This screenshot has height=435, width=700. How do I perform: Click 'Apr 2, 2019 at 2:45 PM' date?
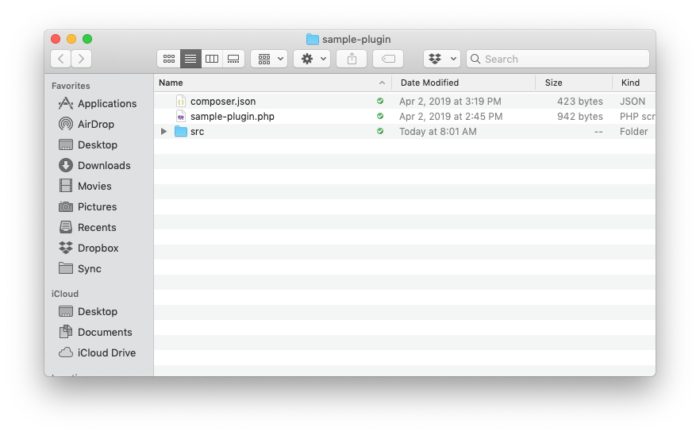point(451,117)
